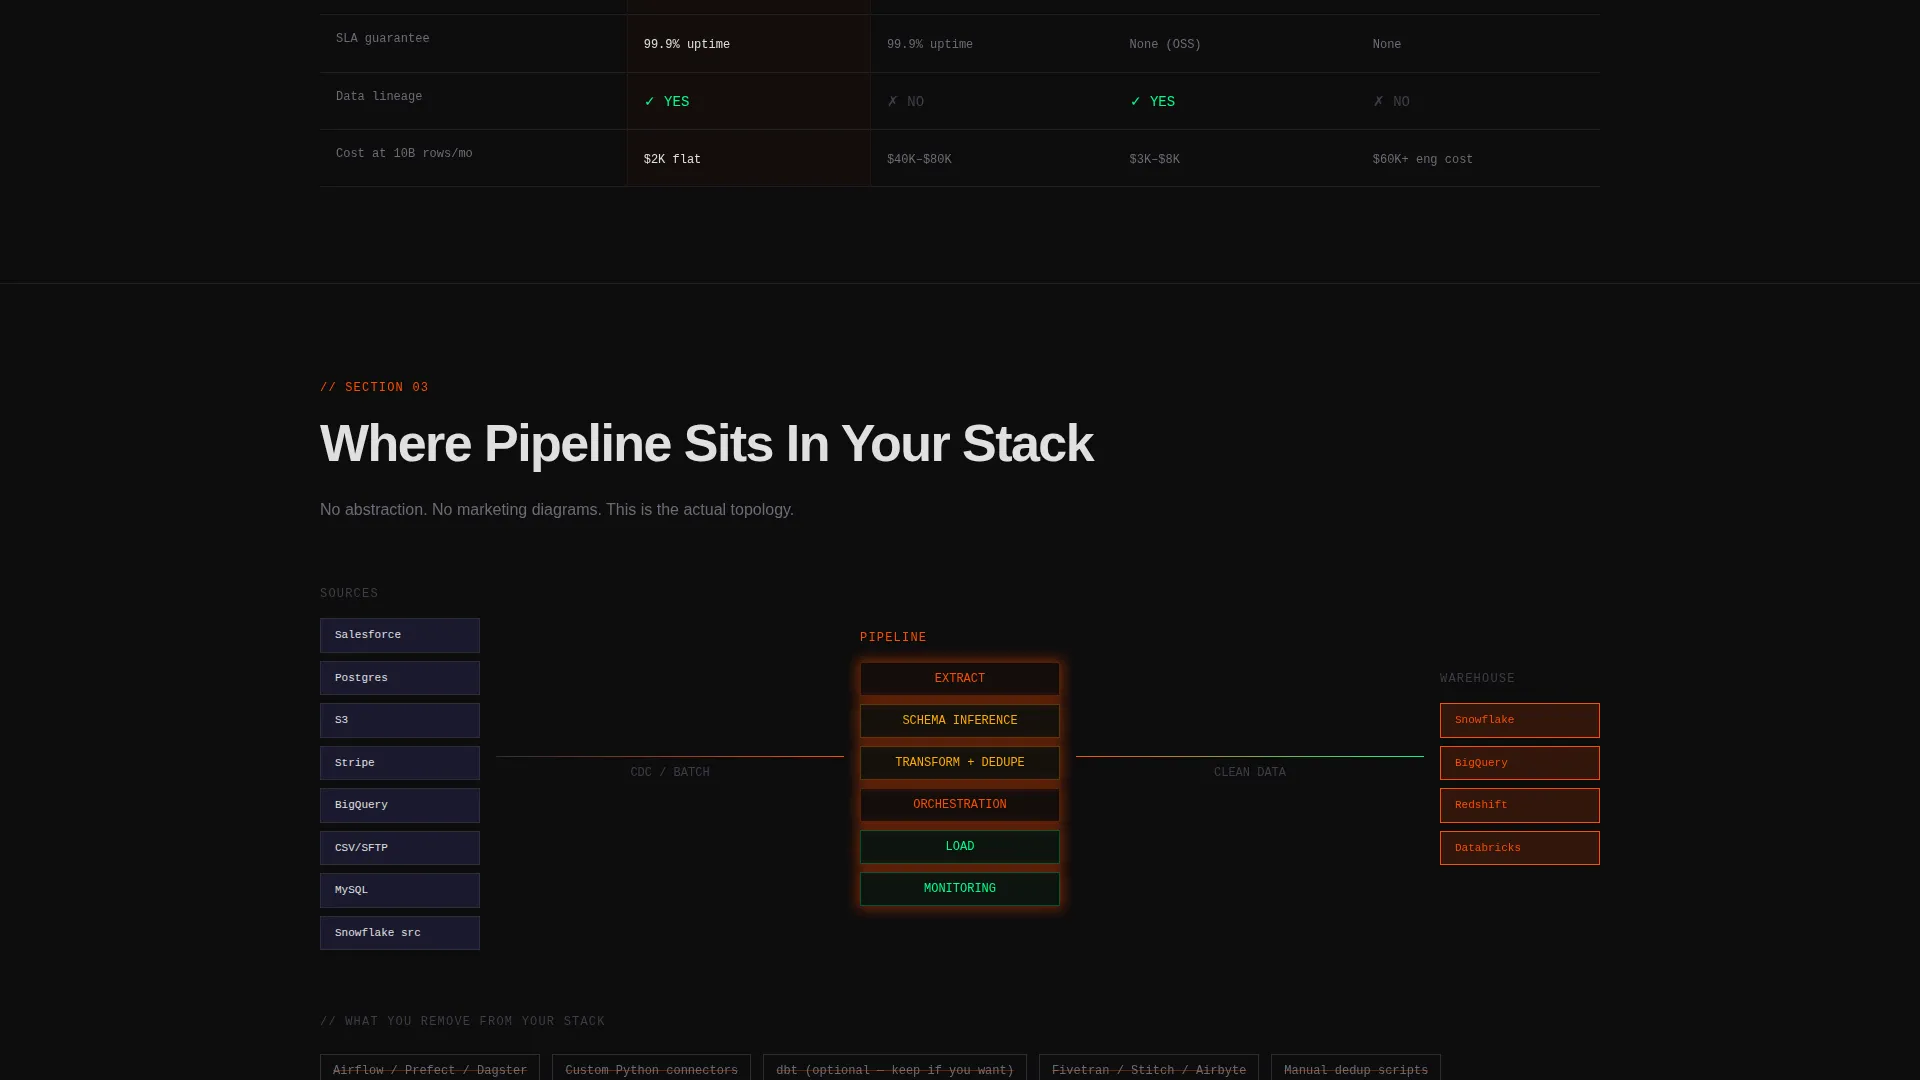1920x1080 pixels.
Task: Click '// WHAT YOU REMOVE FROM YOUR STACK' label
Action: click(x=462, y=1022)
